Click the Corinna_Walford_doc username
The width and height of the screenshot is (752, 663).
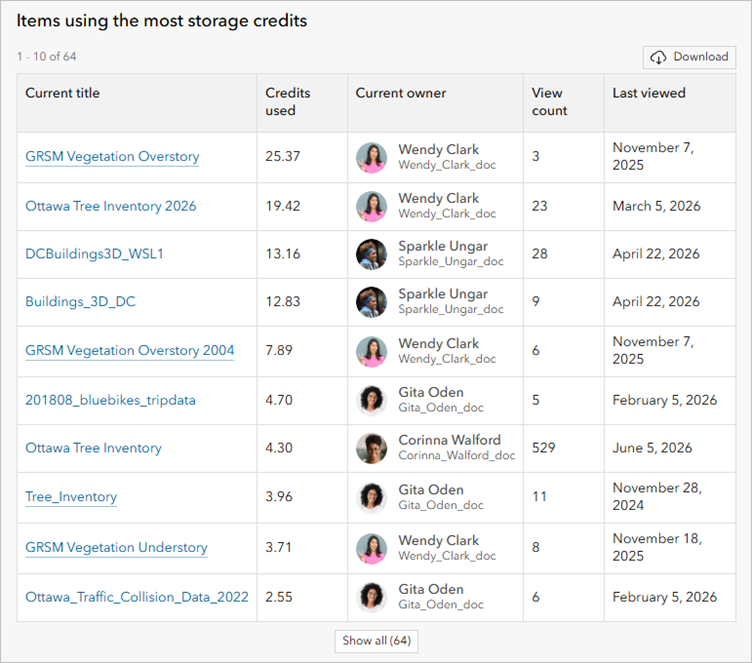coord(457,456)
